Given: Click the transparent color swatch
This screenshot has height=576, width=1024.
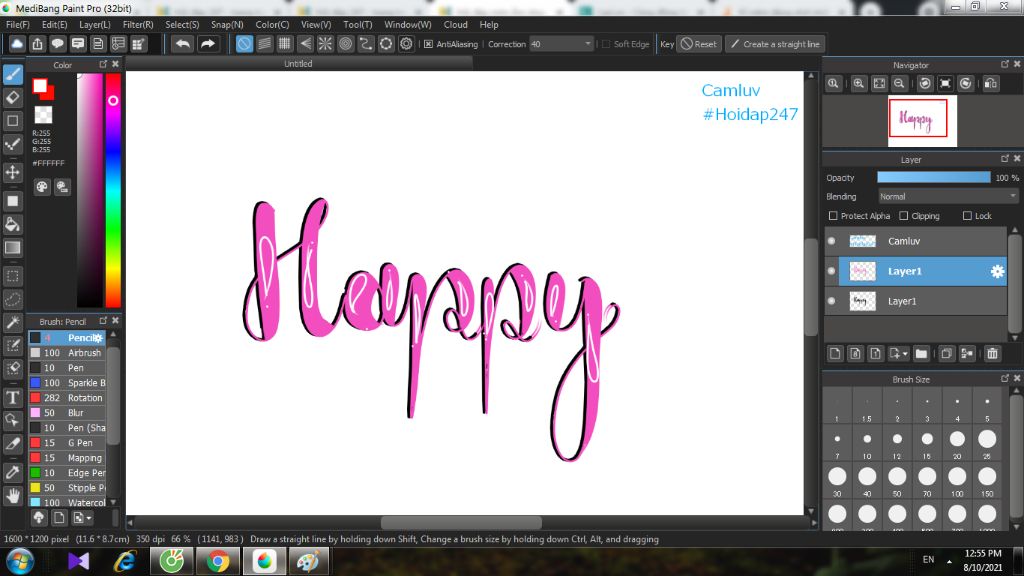Looking at the screenshot, I should pyautogui.click(x=43, y=114).
